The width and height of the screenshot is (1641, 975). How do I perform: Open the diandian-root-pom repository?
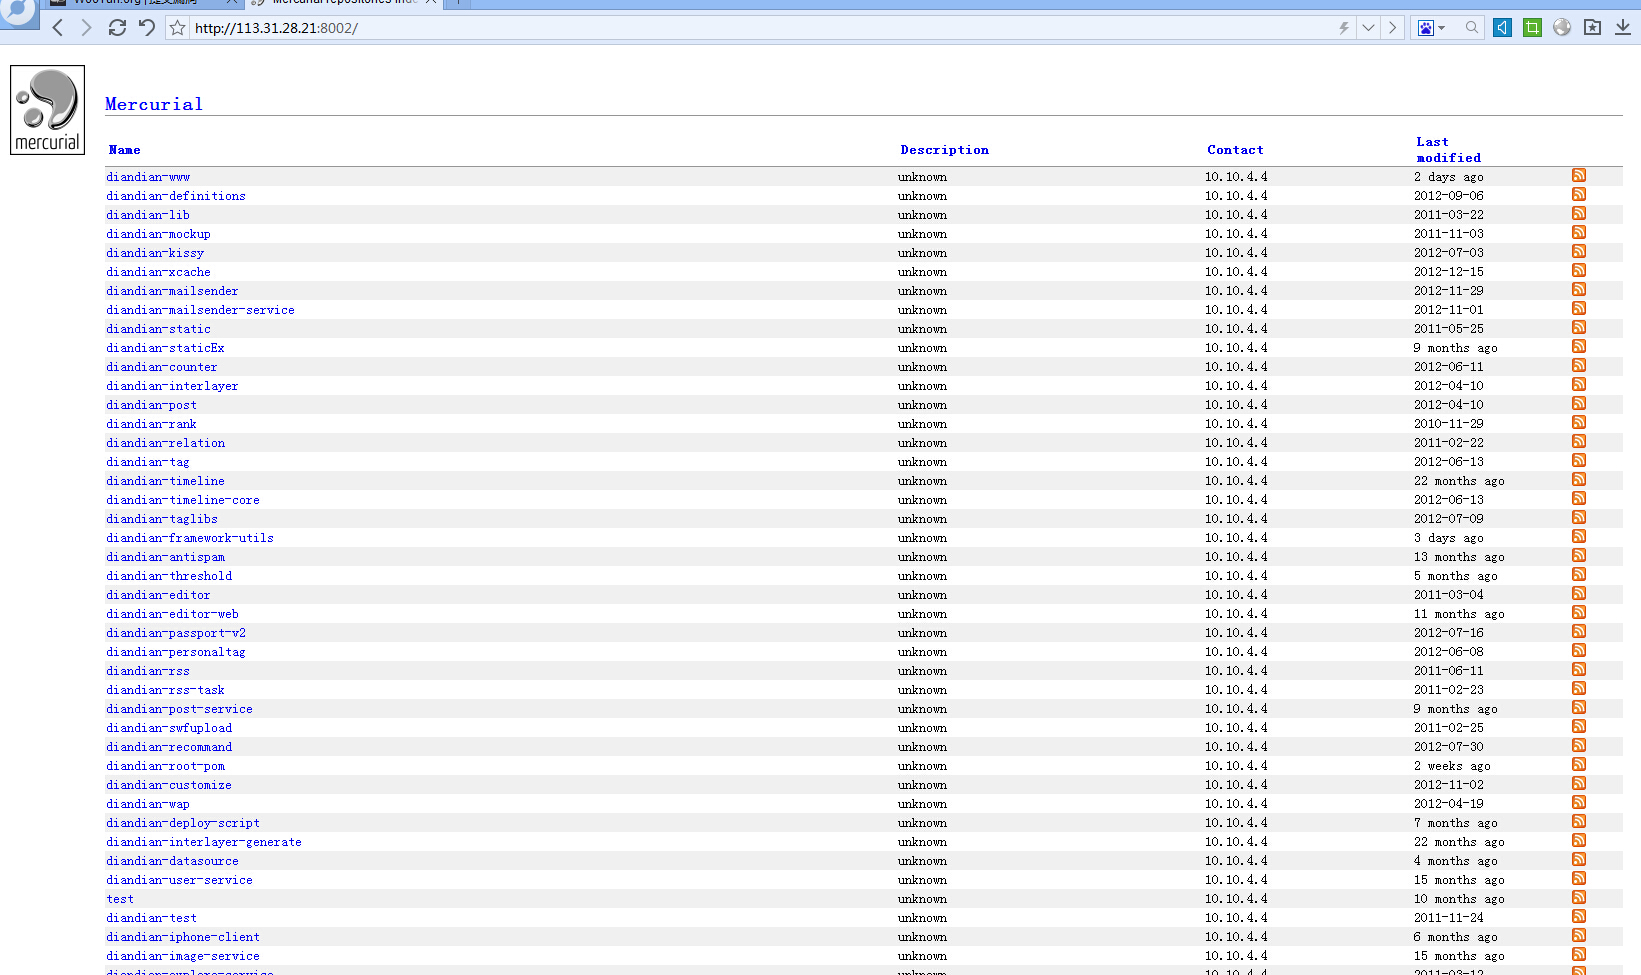coord(165,766)
